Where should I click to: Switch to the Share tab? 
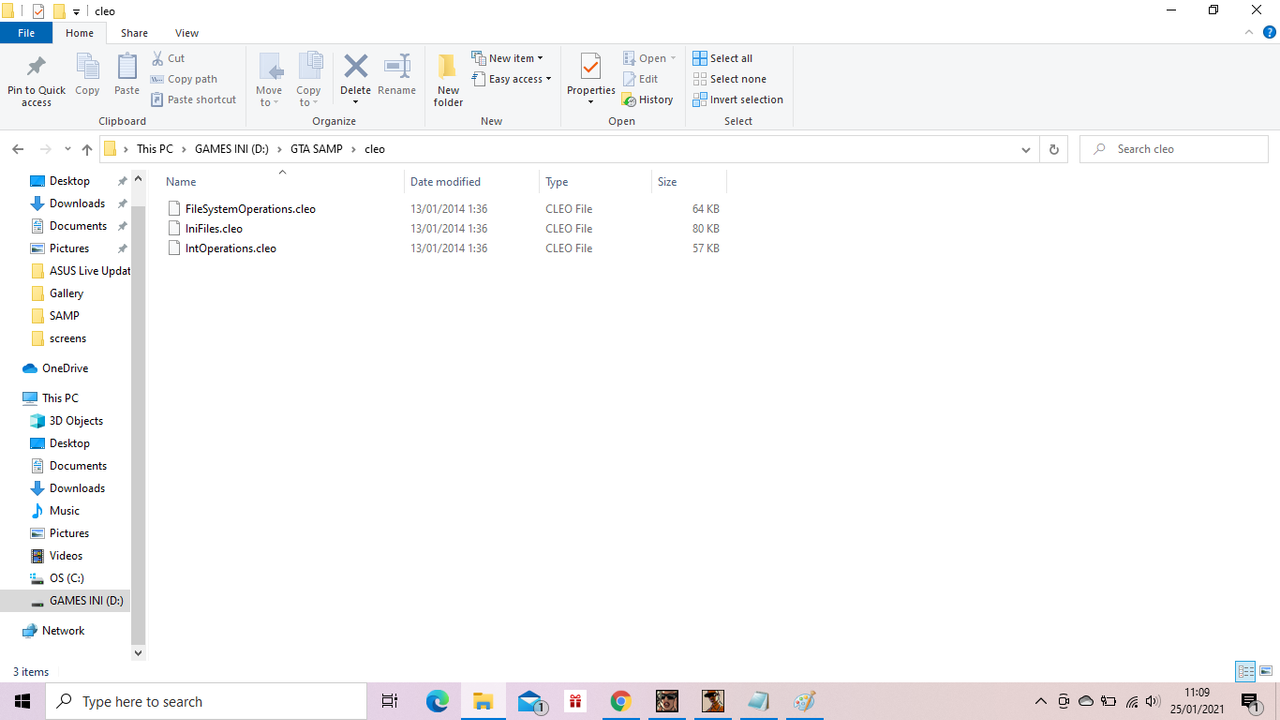[x=134, y=33]
